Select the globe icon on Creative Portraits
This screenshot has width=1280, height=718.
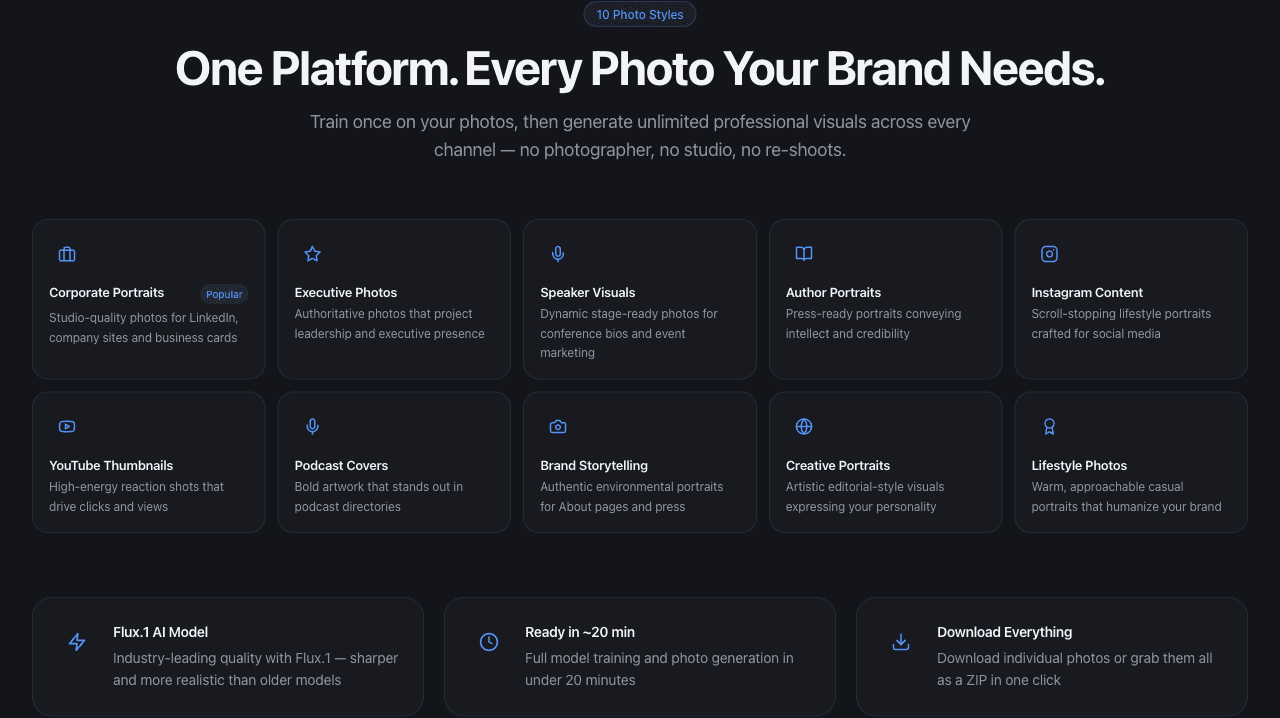tap(803, 426)
